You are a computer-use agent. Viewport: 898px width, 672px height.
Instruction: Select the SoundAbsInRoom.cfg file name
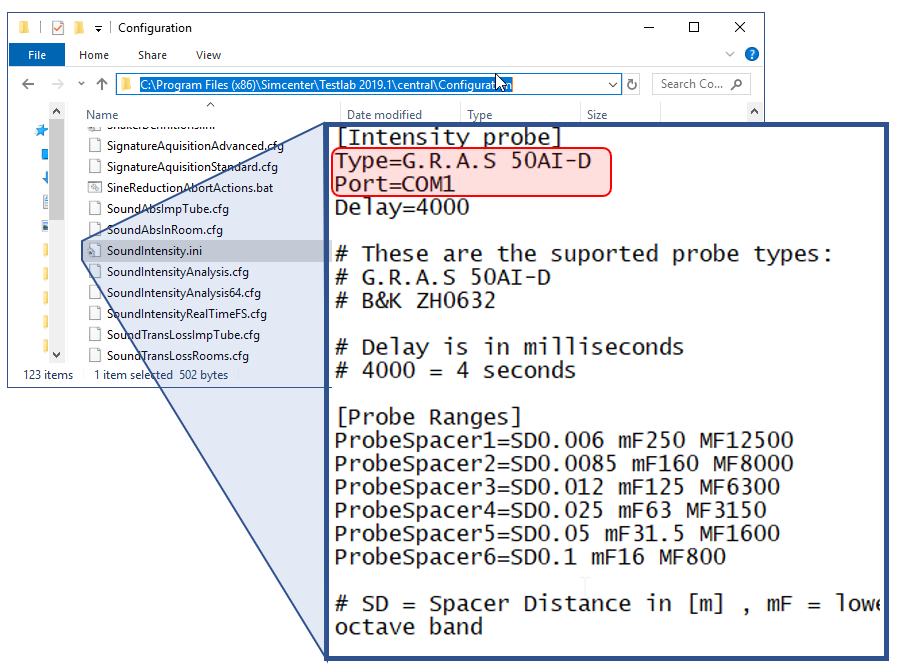click(x=164, y=230)
